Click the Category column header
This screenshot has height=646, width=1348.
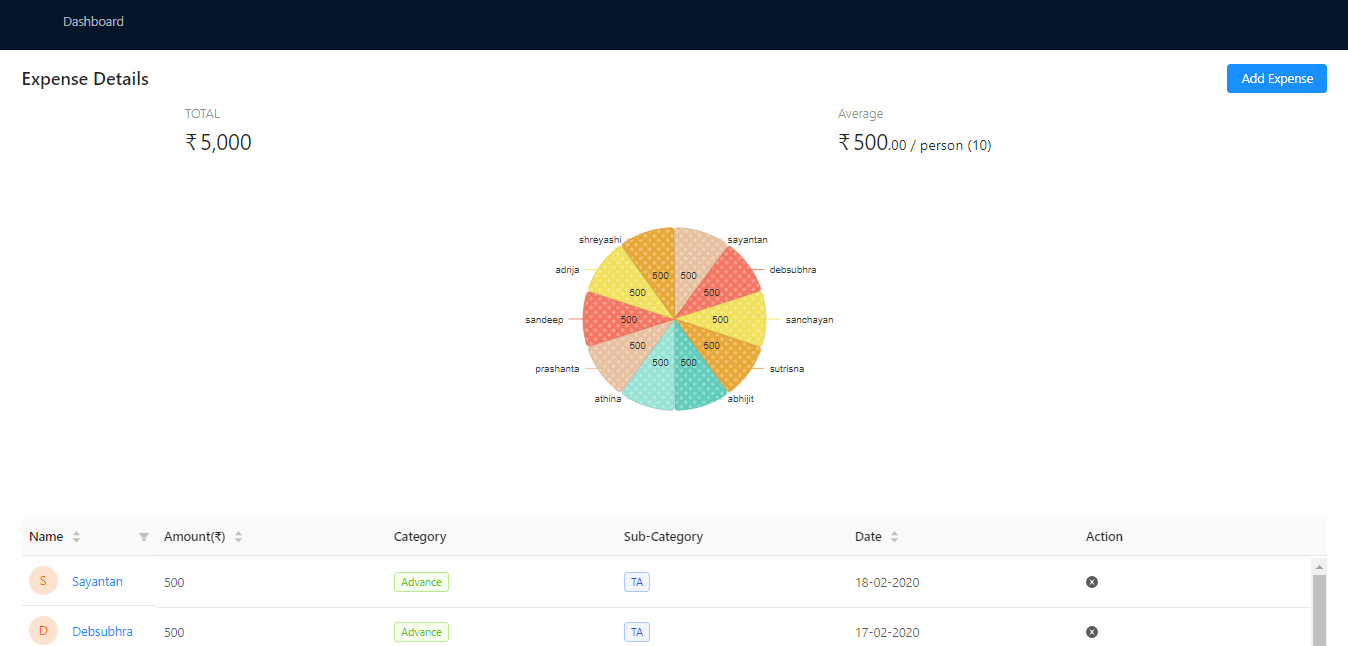(420, 537)
